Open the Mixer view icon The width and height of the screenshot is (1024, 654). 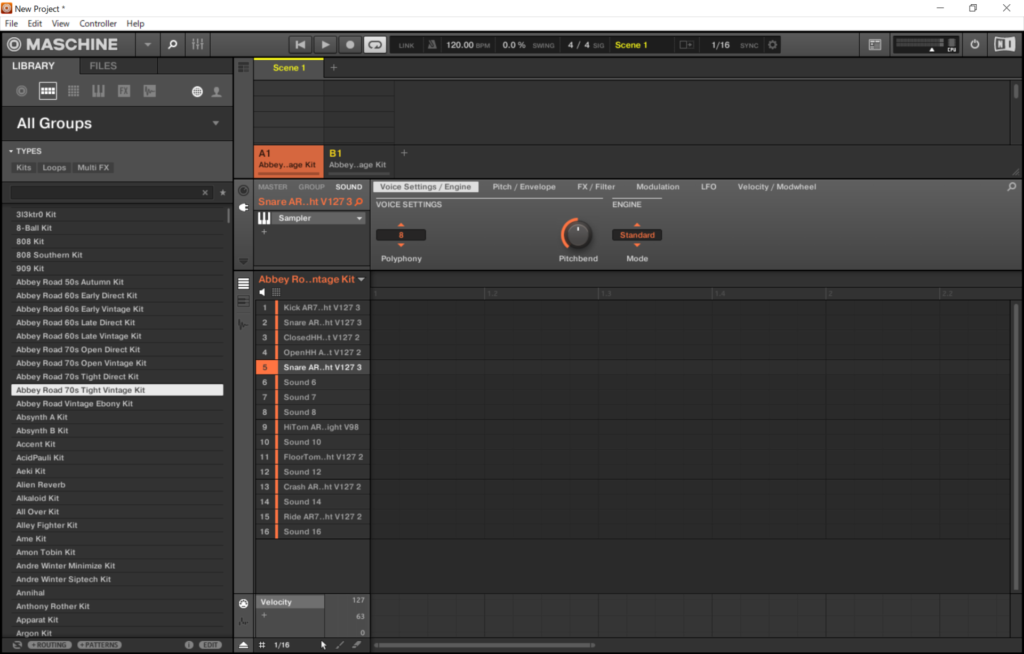pyautogui.click(x=198, y=45)
